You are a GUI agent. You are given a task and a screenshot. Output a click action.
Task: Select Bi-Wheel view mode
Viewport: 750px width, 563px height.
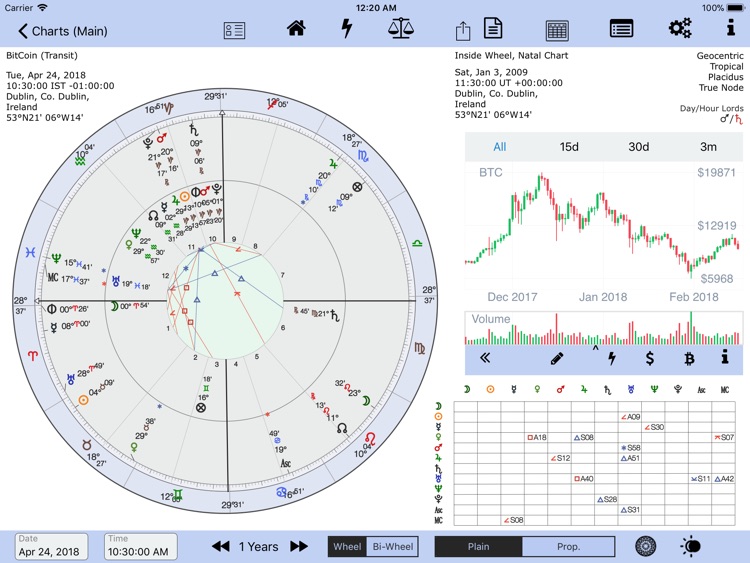[x=393, y=547]
